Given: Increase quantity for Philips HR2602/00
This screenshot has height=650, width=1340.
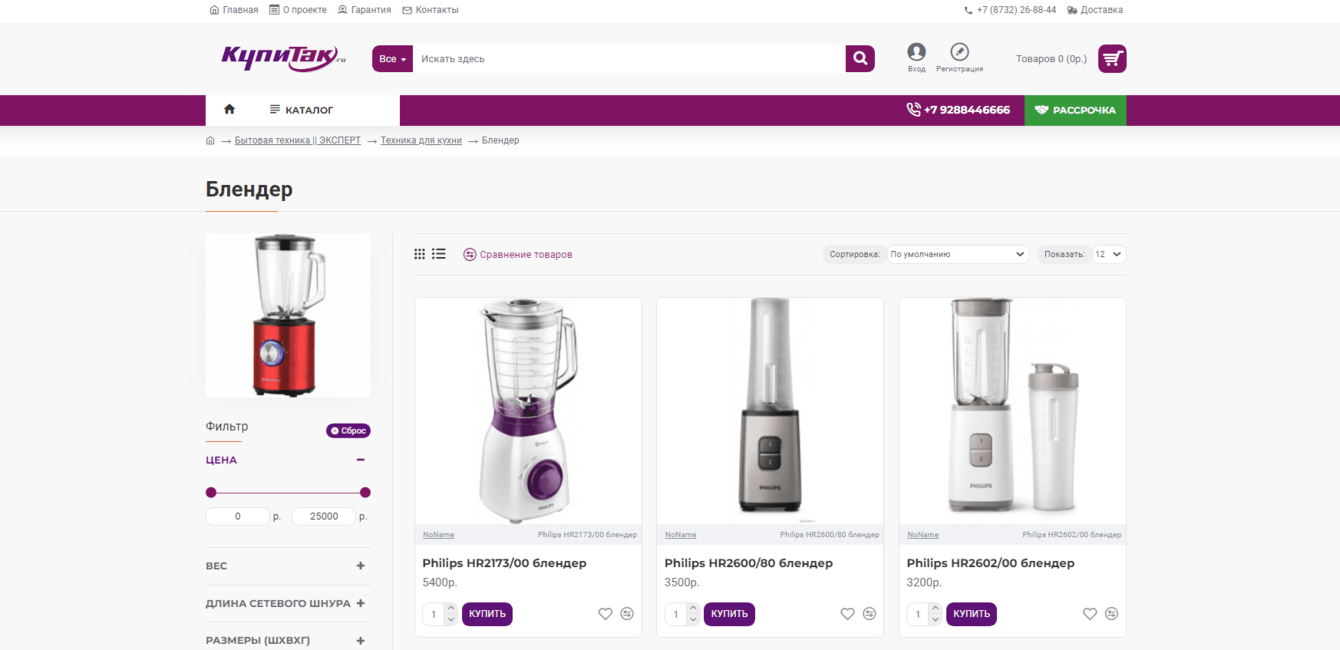Looking at the screenshot, I should click(935, 608).
